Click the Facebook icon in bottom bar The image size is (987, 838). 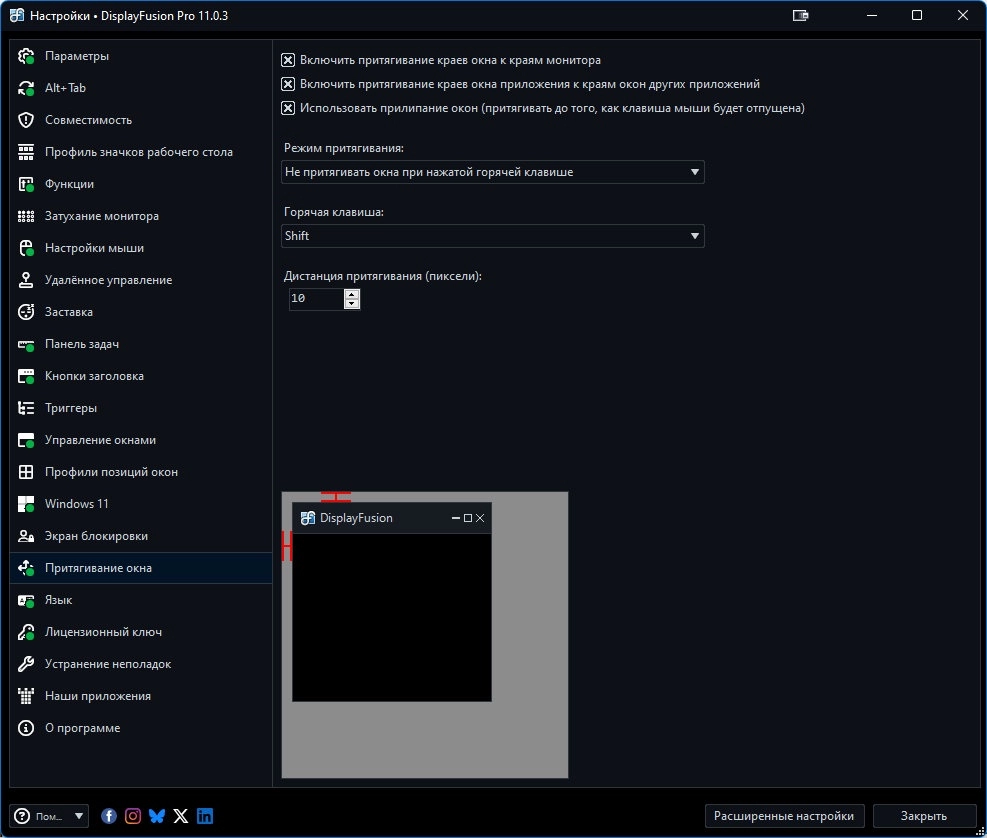110,816
